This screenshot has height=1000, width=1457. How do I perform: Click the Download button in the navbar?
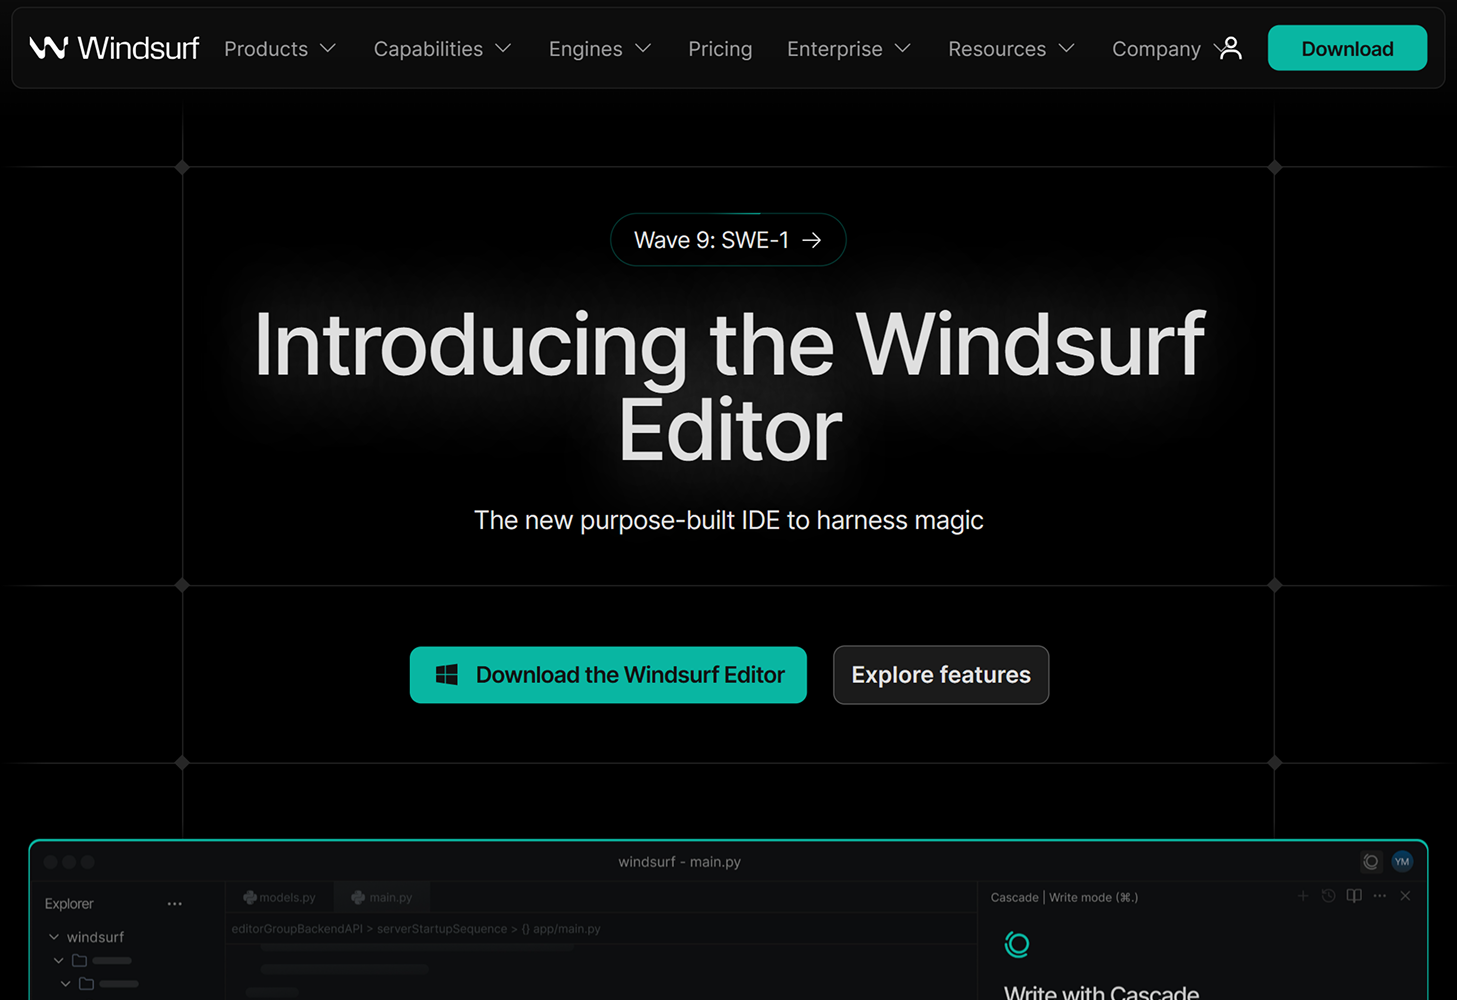coord(1347,48)
